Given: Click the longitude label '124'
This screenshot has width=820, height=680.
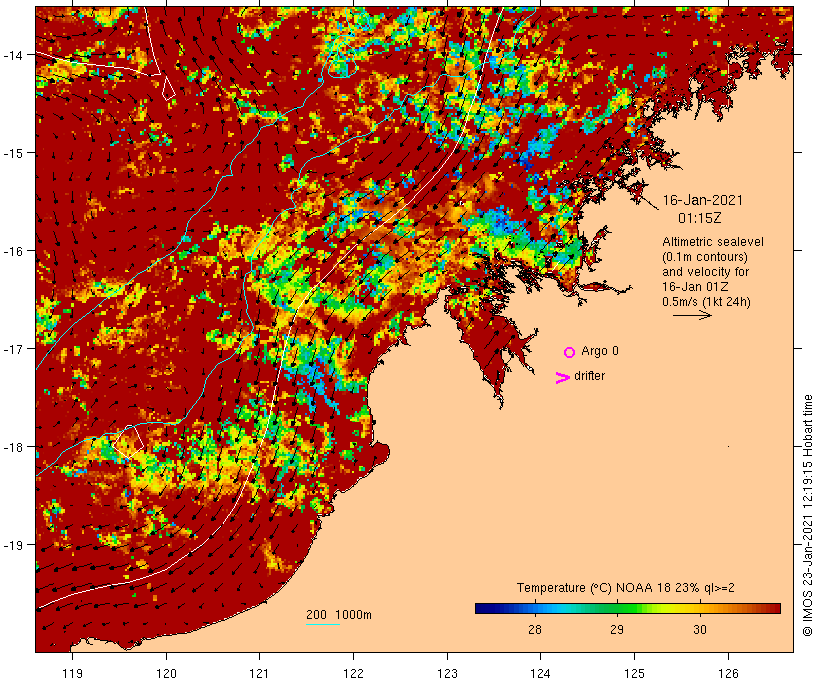Looking at the screenshot, I should pyautogui.click(x=540, y=673).
